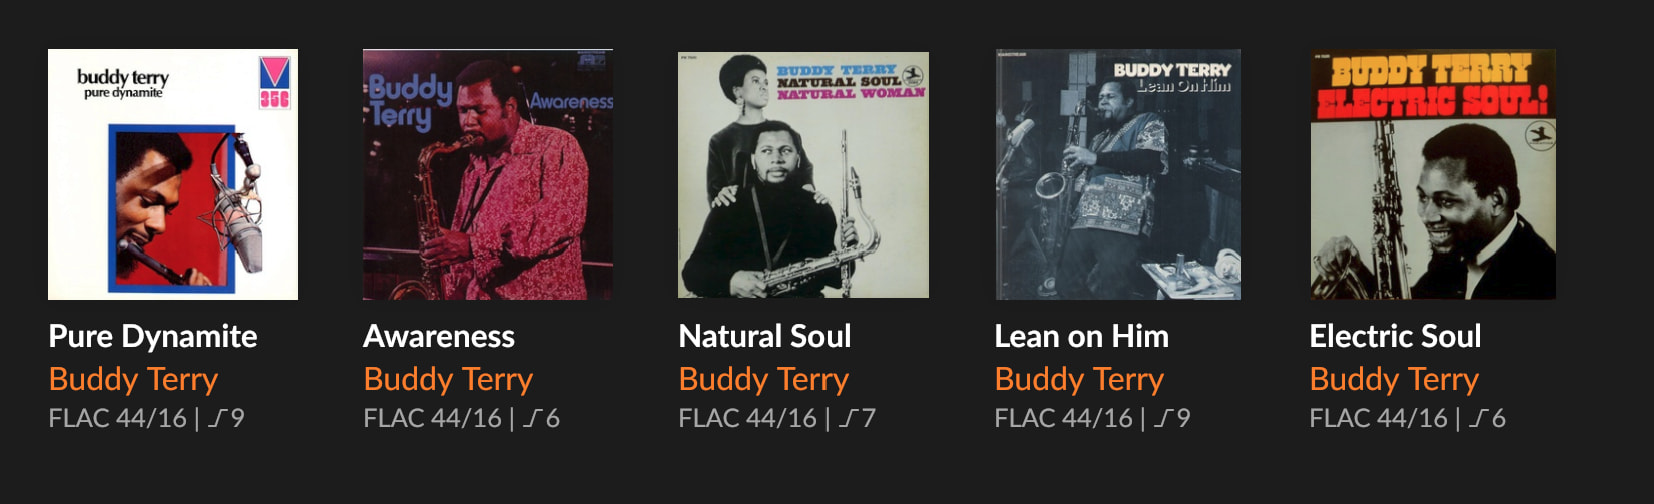Select the Natural Soul album cover
The image size is (1654, 504).
[x=803, y=174]
